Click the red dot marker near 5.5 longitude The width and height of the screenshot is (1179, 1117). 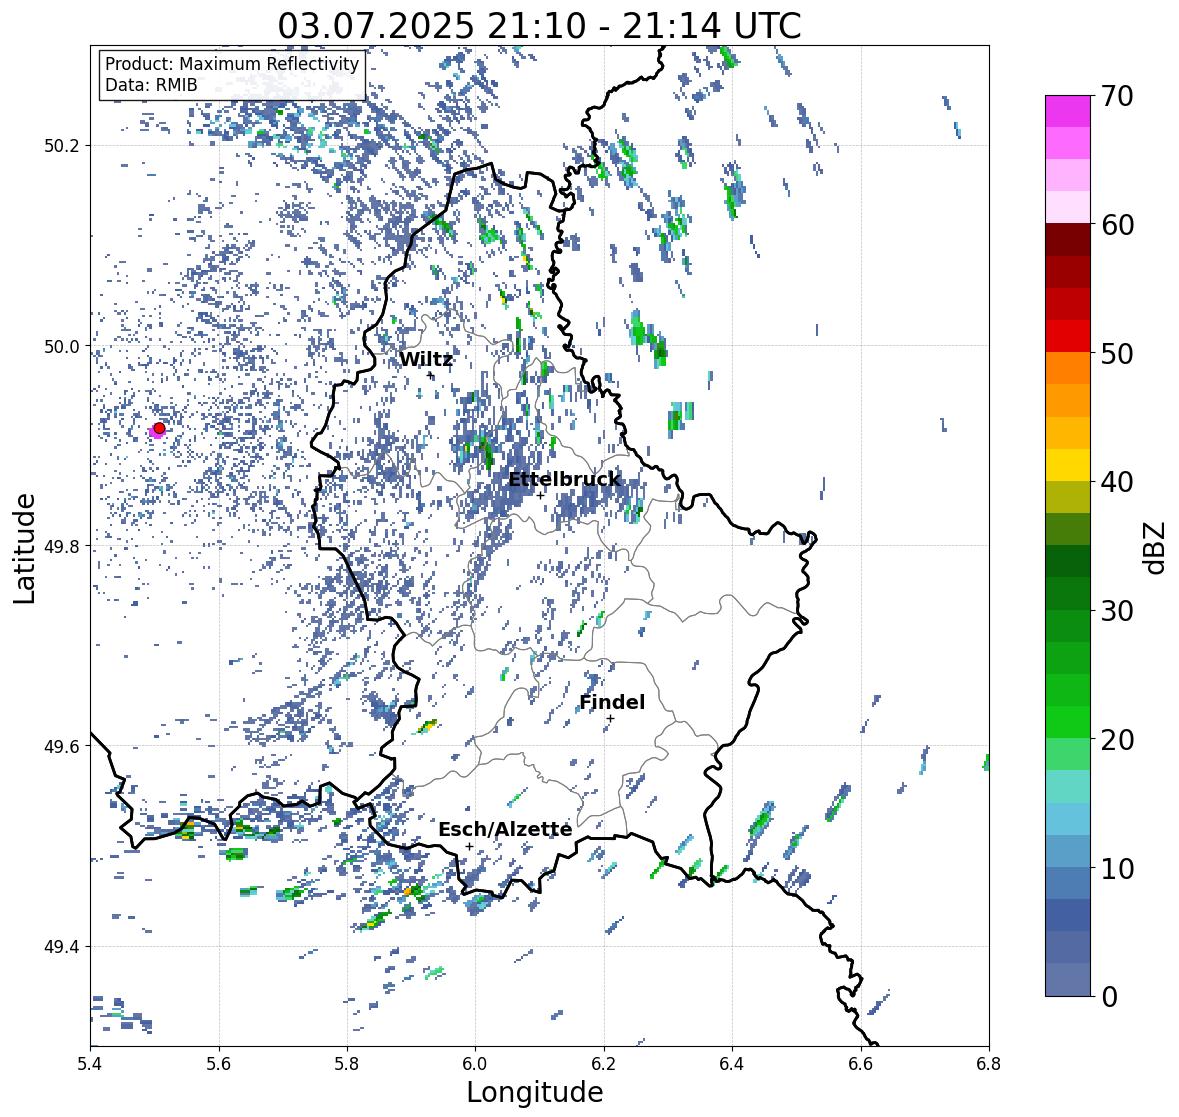pyautogui.click(x=159, y=428)
